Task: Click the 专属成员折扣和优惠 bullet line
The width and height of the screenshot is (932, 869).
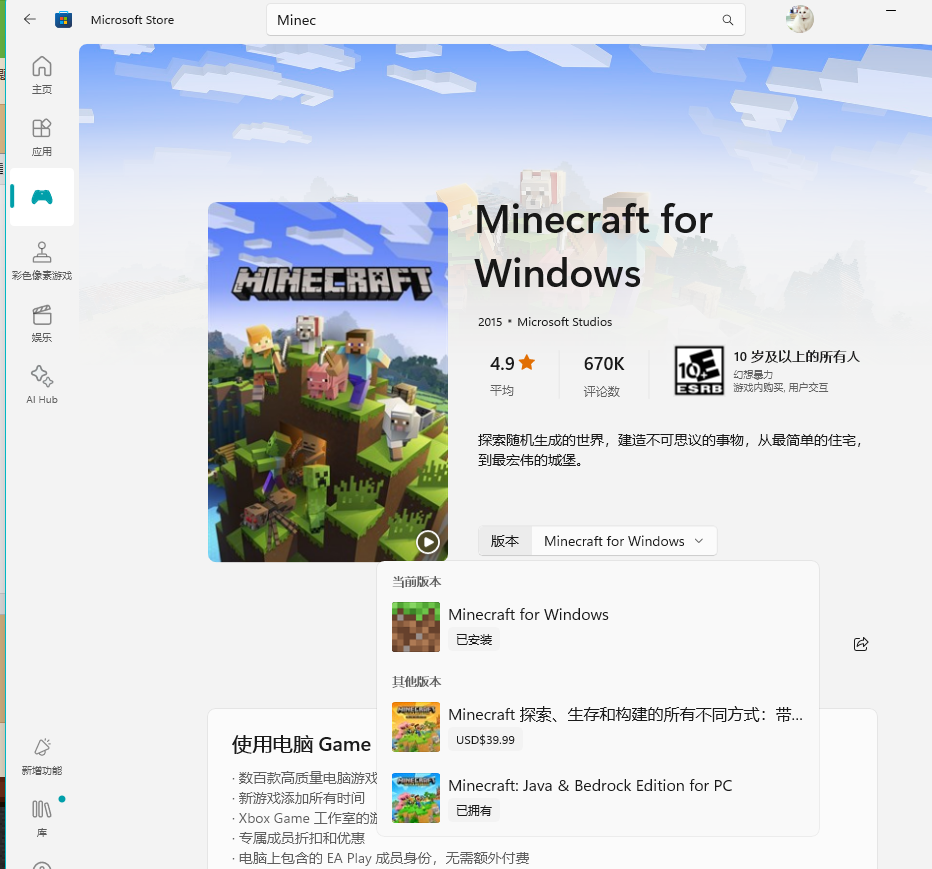Action: click(x=298, y=838)
